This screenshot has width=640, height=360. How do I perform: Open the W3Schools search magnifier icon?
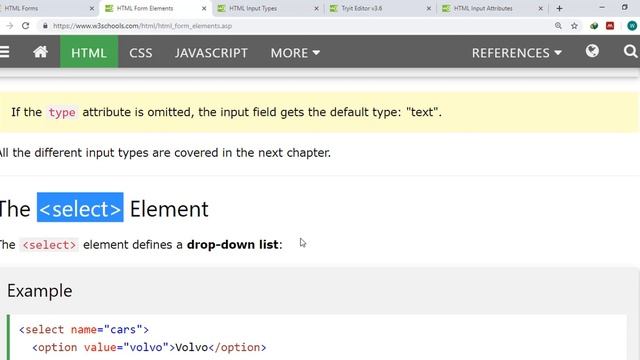click(x=631, y=51)
